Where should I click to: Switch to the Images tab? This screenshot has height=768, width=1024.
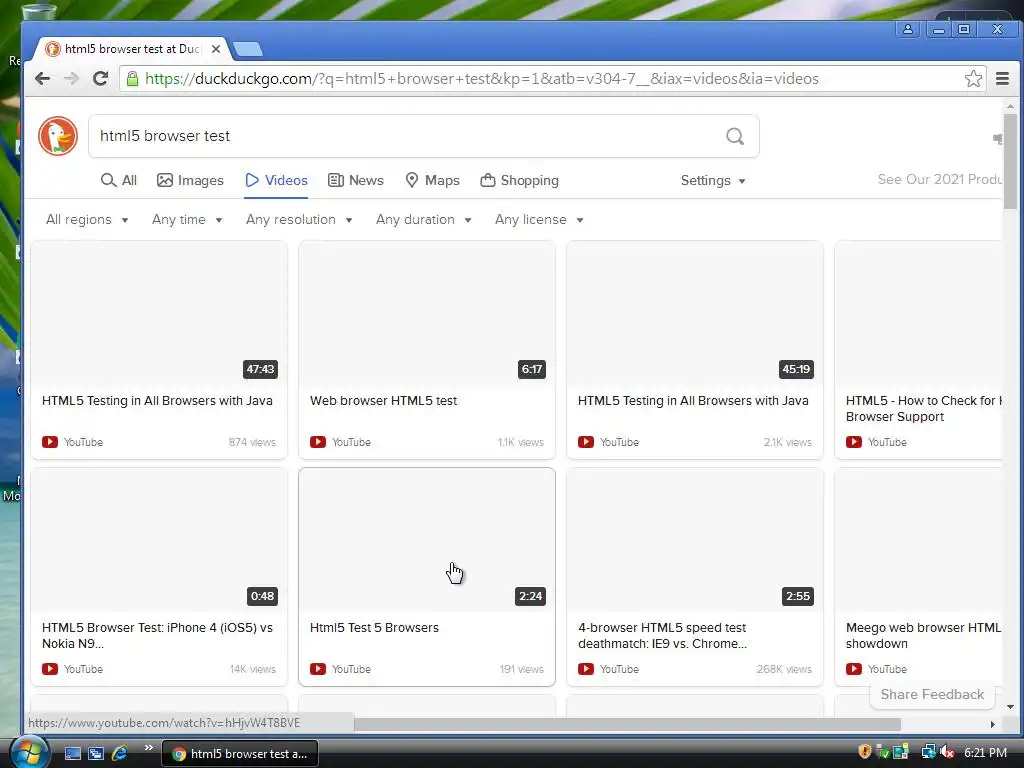click(190, 180)
